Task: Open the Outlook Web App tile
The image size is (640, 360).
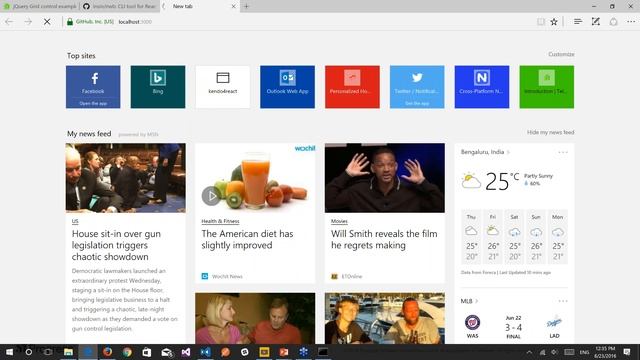Action: [x=287, y=87]
